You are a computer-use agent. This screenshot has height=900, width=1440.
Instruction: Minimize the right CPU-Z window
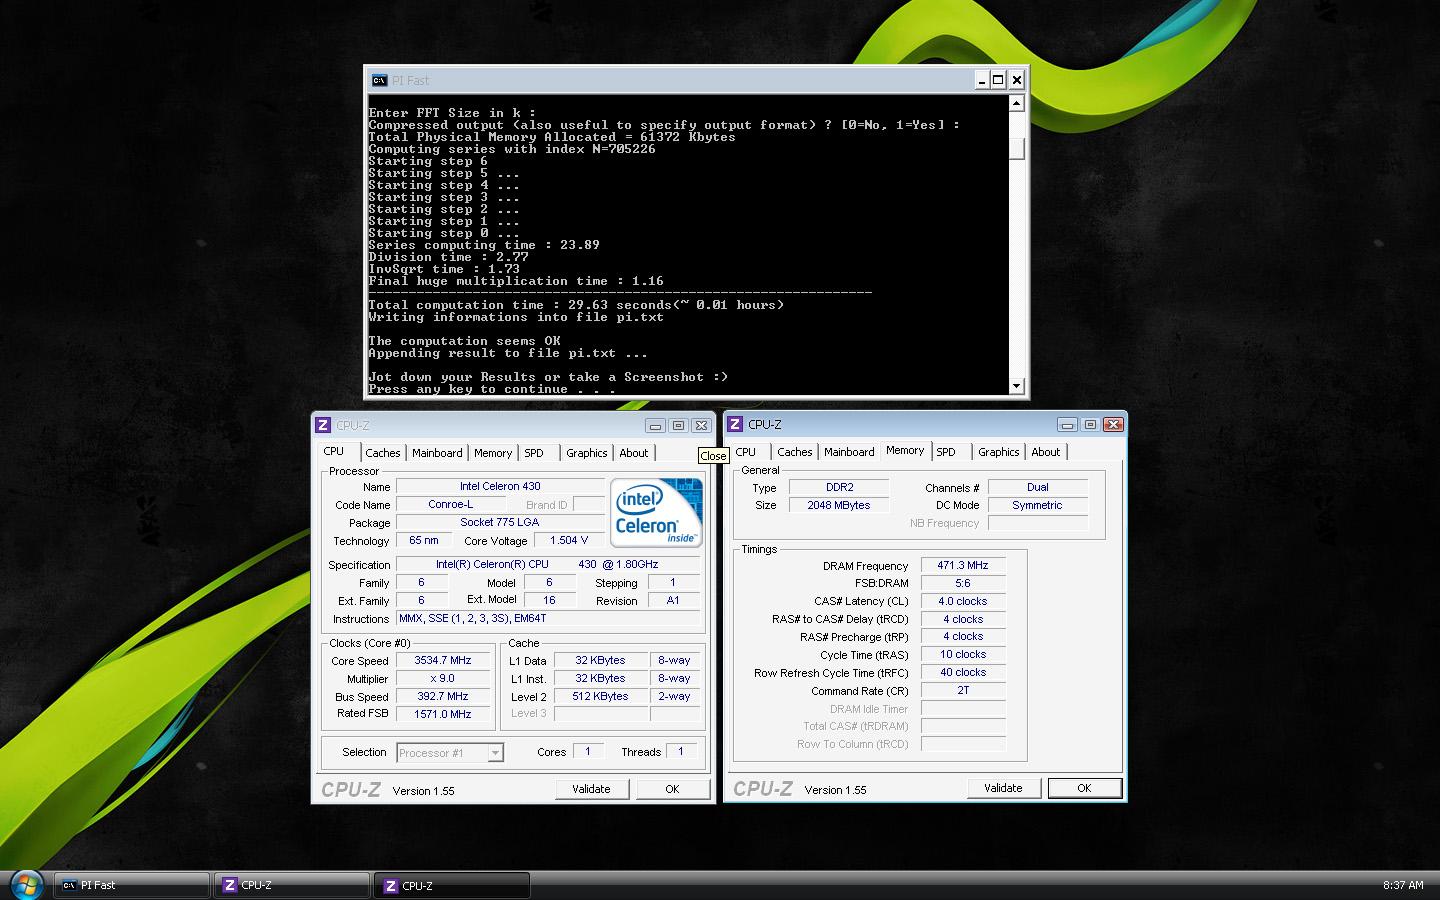point(1067,424)
